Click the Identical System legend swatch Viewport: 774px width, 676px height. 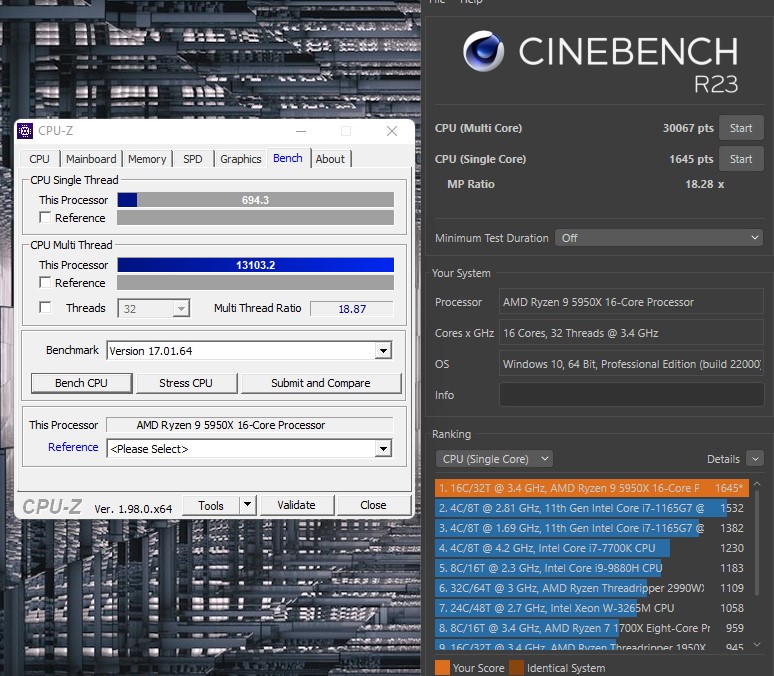pos(516,668)
